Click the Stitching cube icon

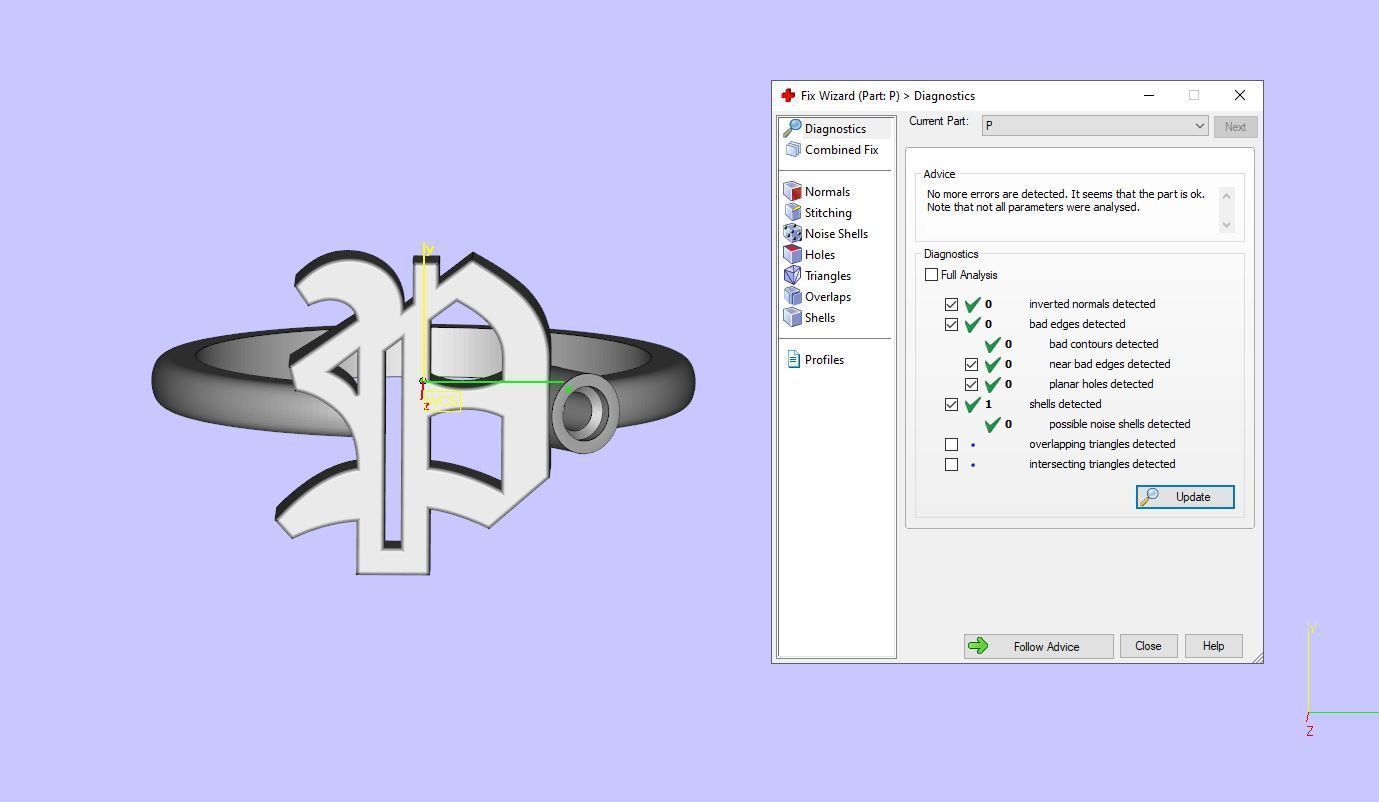click(793, 212)
